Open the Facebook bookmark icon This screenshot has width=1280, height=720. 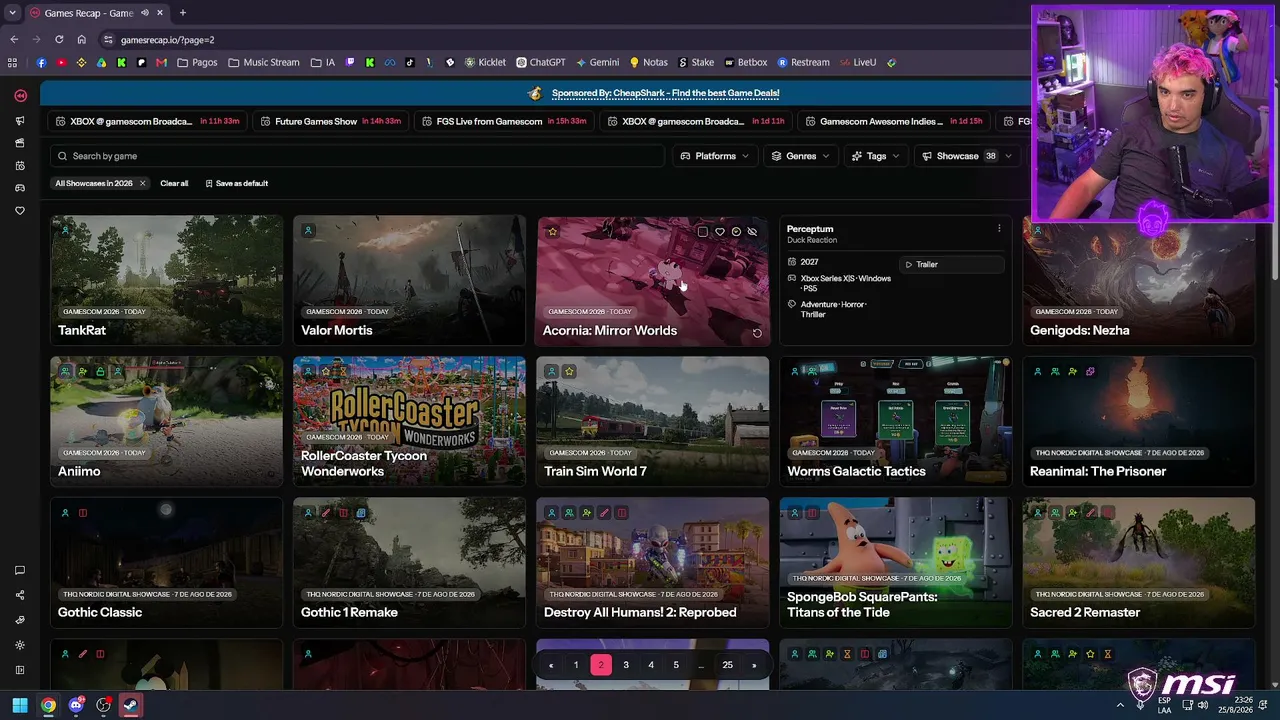click(41, 62)
